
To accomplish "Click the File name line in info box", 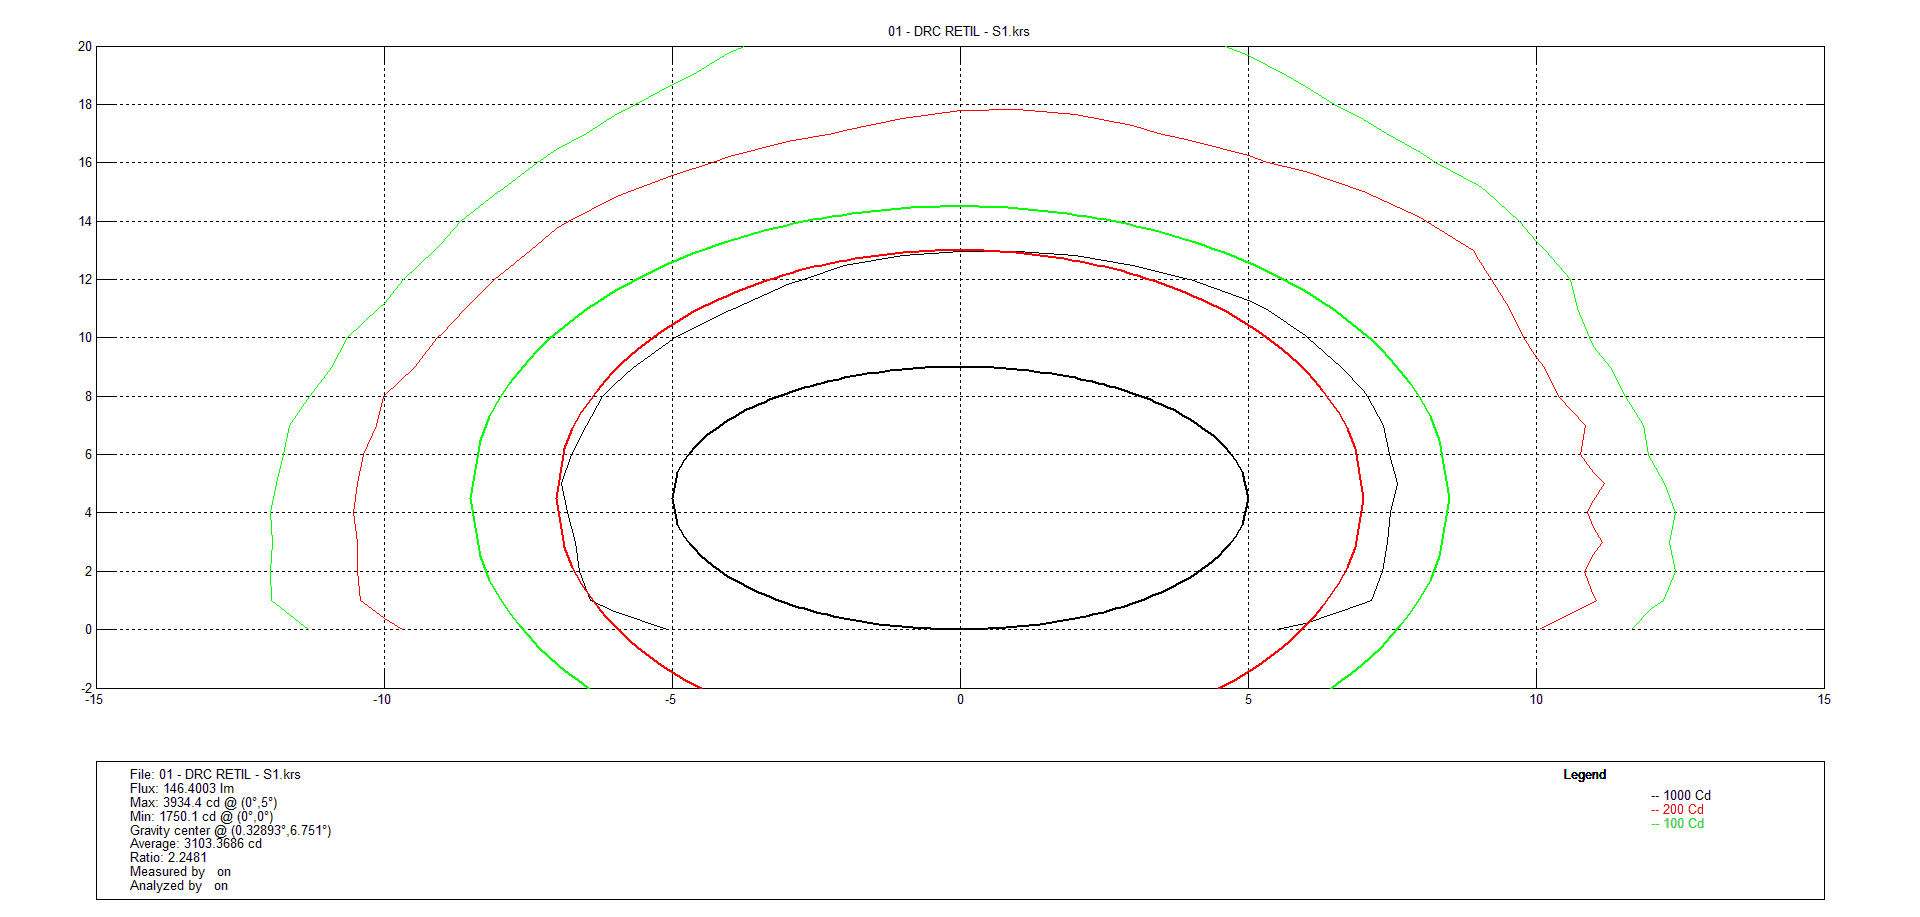I will (x=215, y=775).
